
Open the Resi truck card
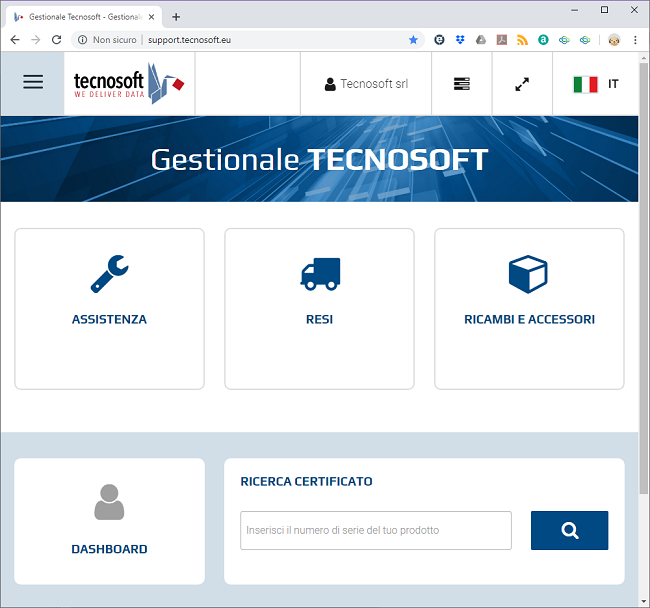pyautogui.click(x=319, y=309)
